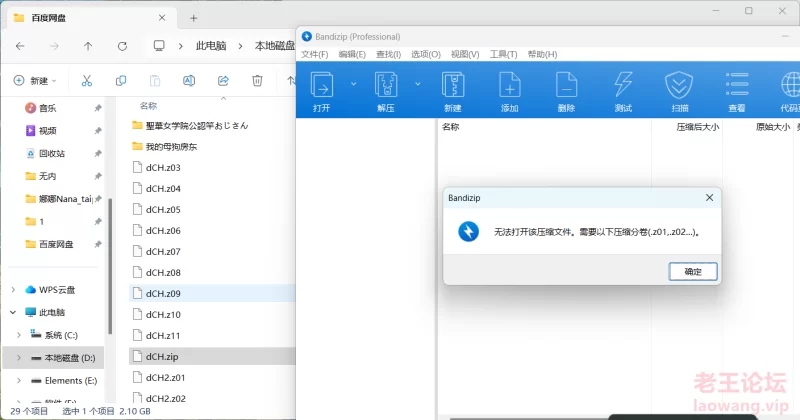
Task: Open Bandizip 查找(I) menu
Action: (388, 54)
